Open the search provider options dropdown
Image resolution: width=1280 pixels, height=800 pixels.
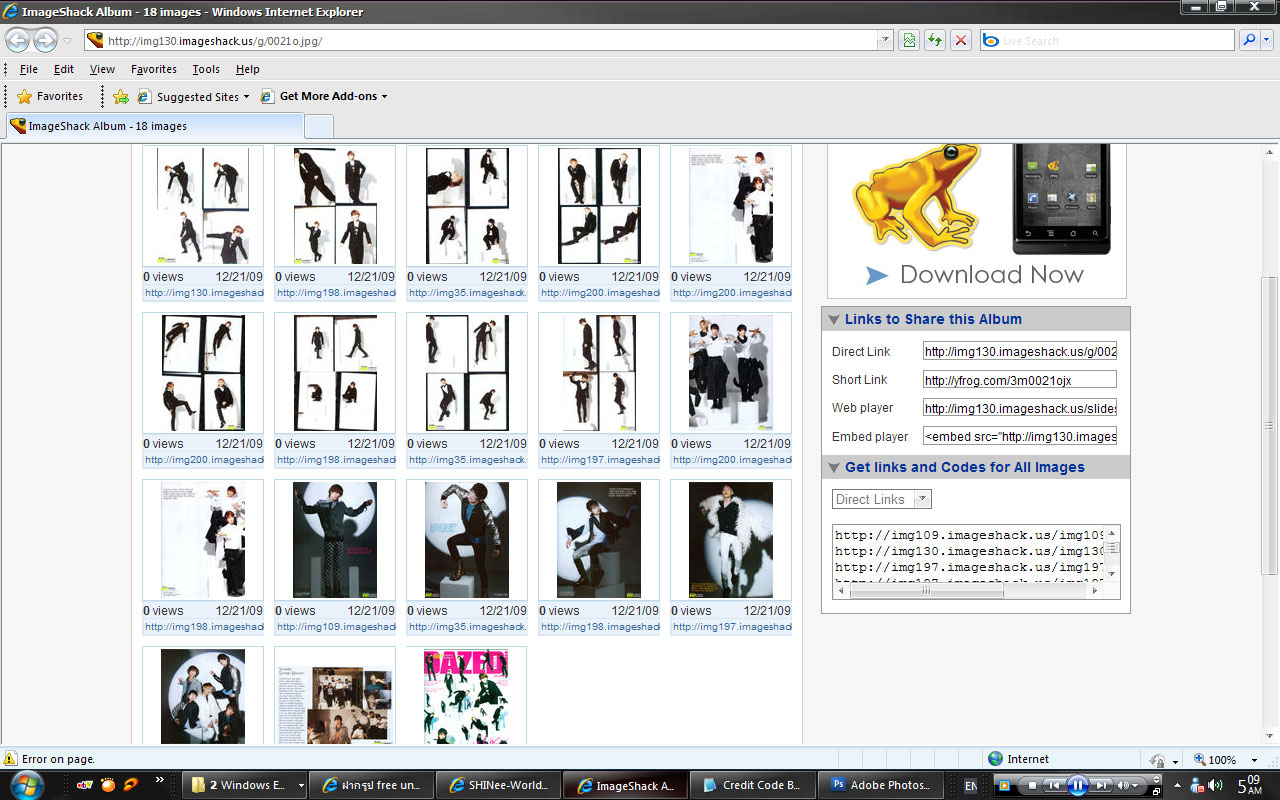tap(1267, 40)
